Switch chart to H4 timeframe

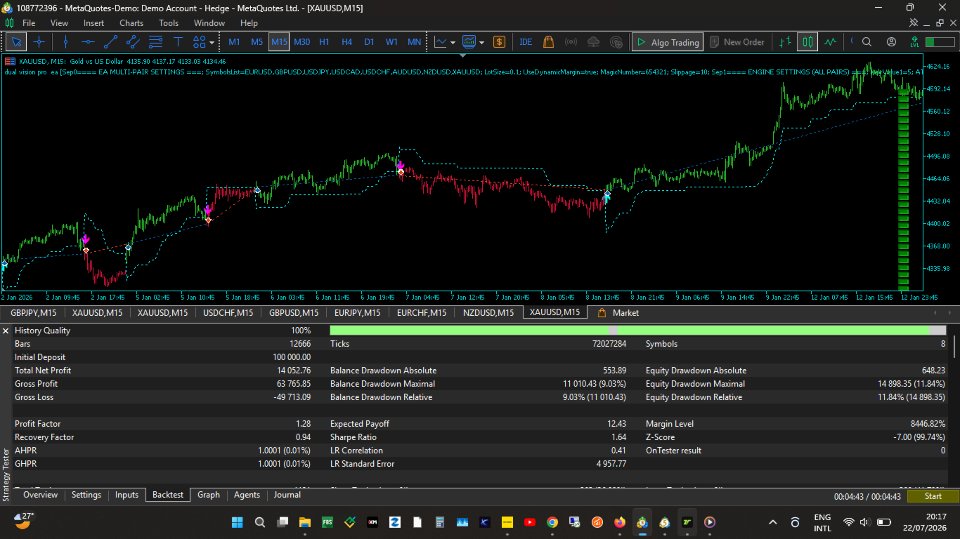pos(347,42)
